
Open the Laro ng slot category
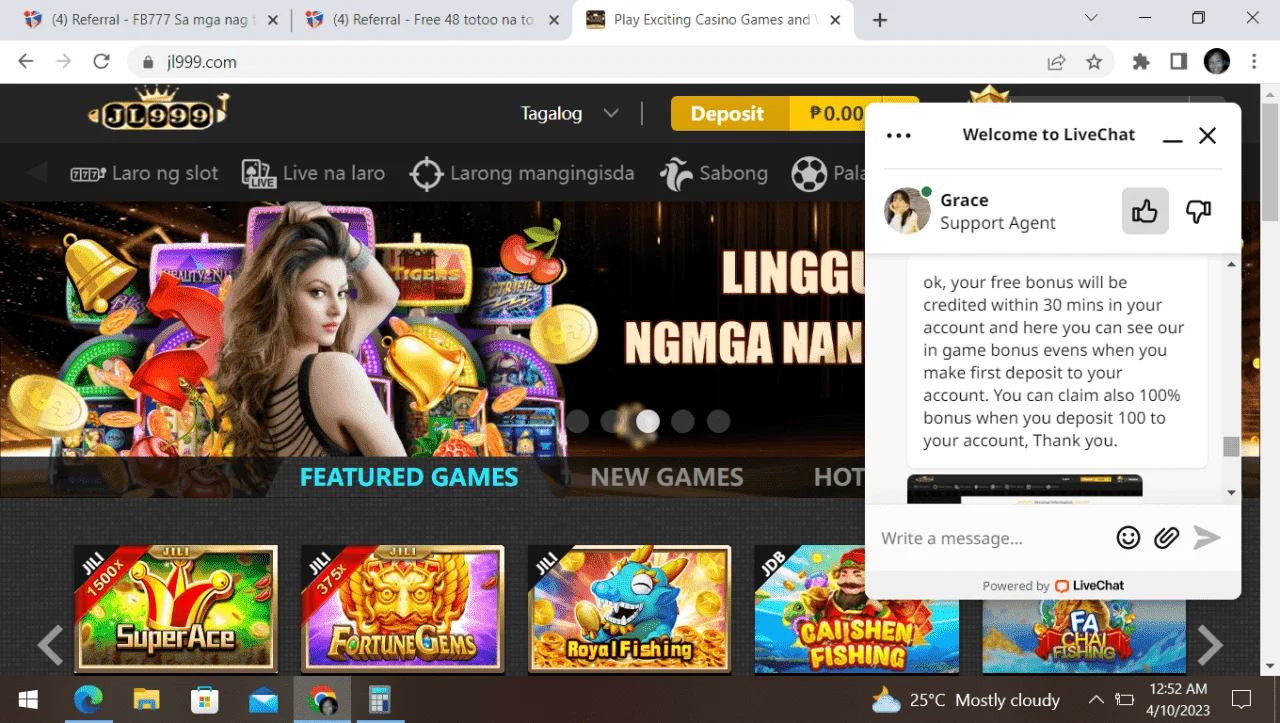point(145,173)
